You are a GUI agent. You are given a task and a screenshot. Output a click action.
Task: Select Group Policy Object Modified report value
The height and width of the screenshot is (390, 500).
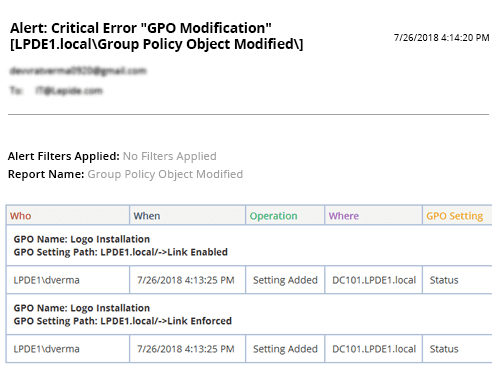[165, 174]
